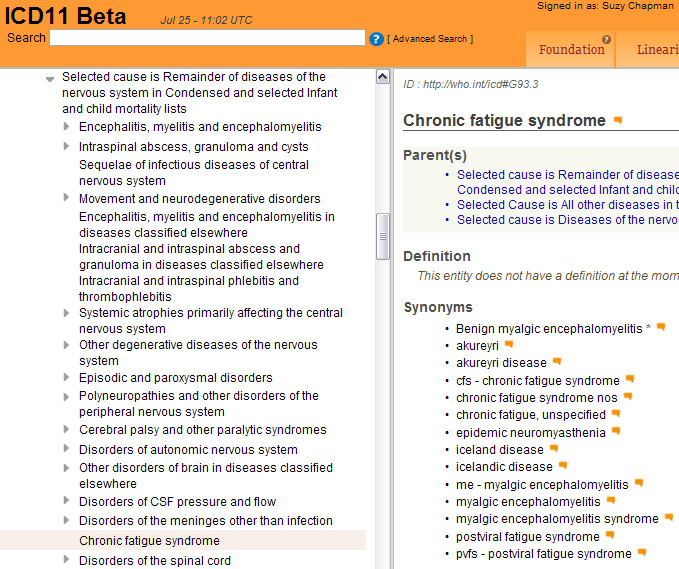Click comment flag next to chronic fatigue, unspecified
The width and height of the screenshot is (679, 569).
point(616,414)
